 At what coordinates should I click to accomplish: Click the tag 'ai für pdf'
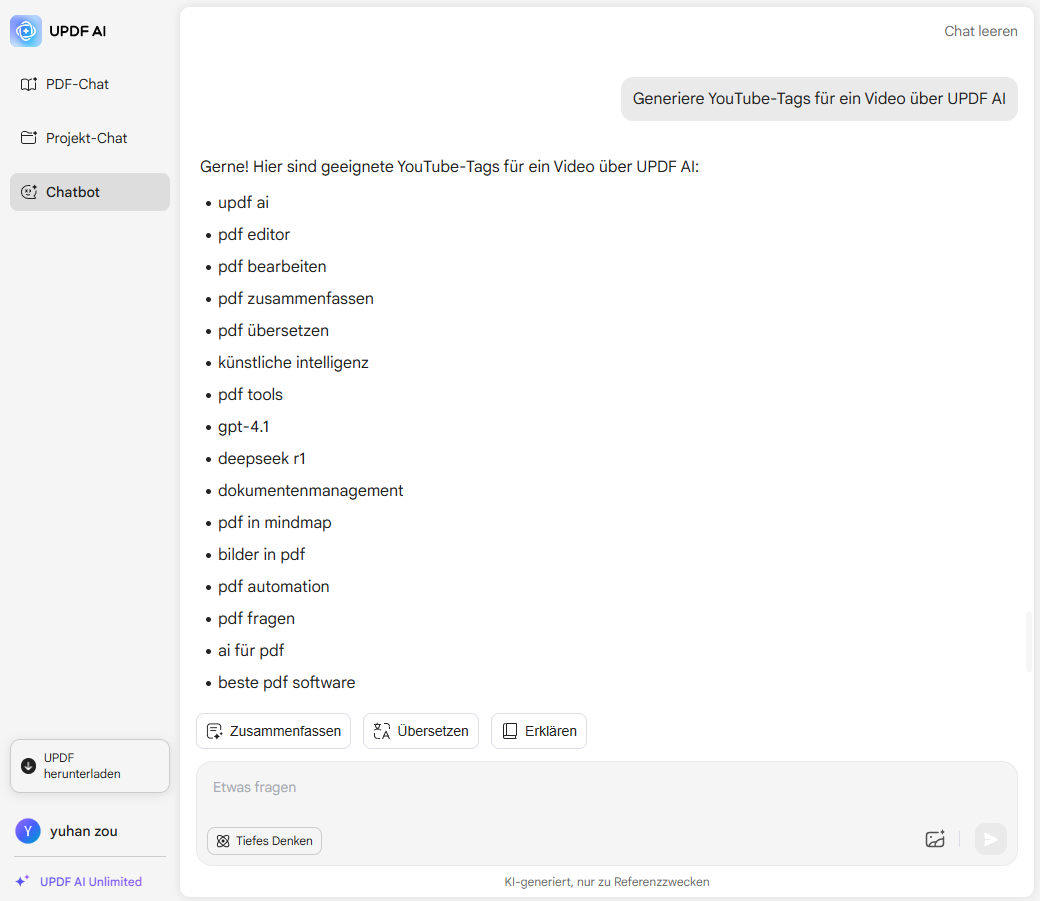point(251,650)
